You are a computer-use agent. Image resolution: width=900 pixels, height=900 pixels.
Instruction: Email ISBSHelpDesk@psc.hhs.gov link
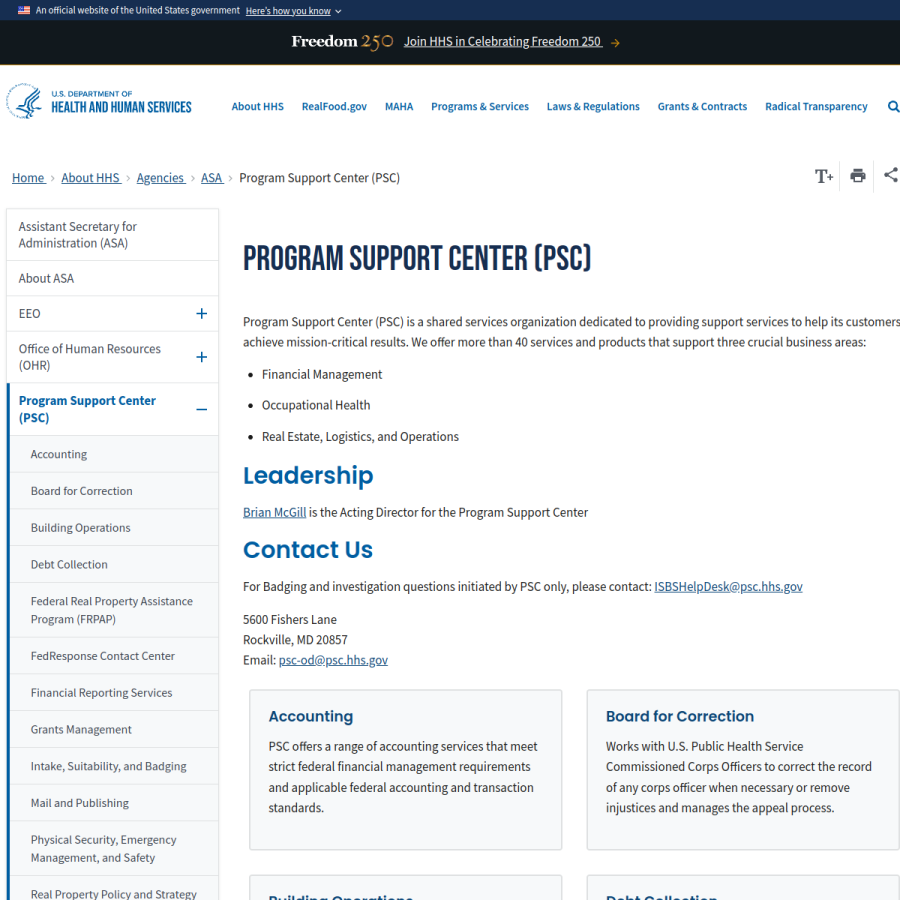tap(728, 587)
